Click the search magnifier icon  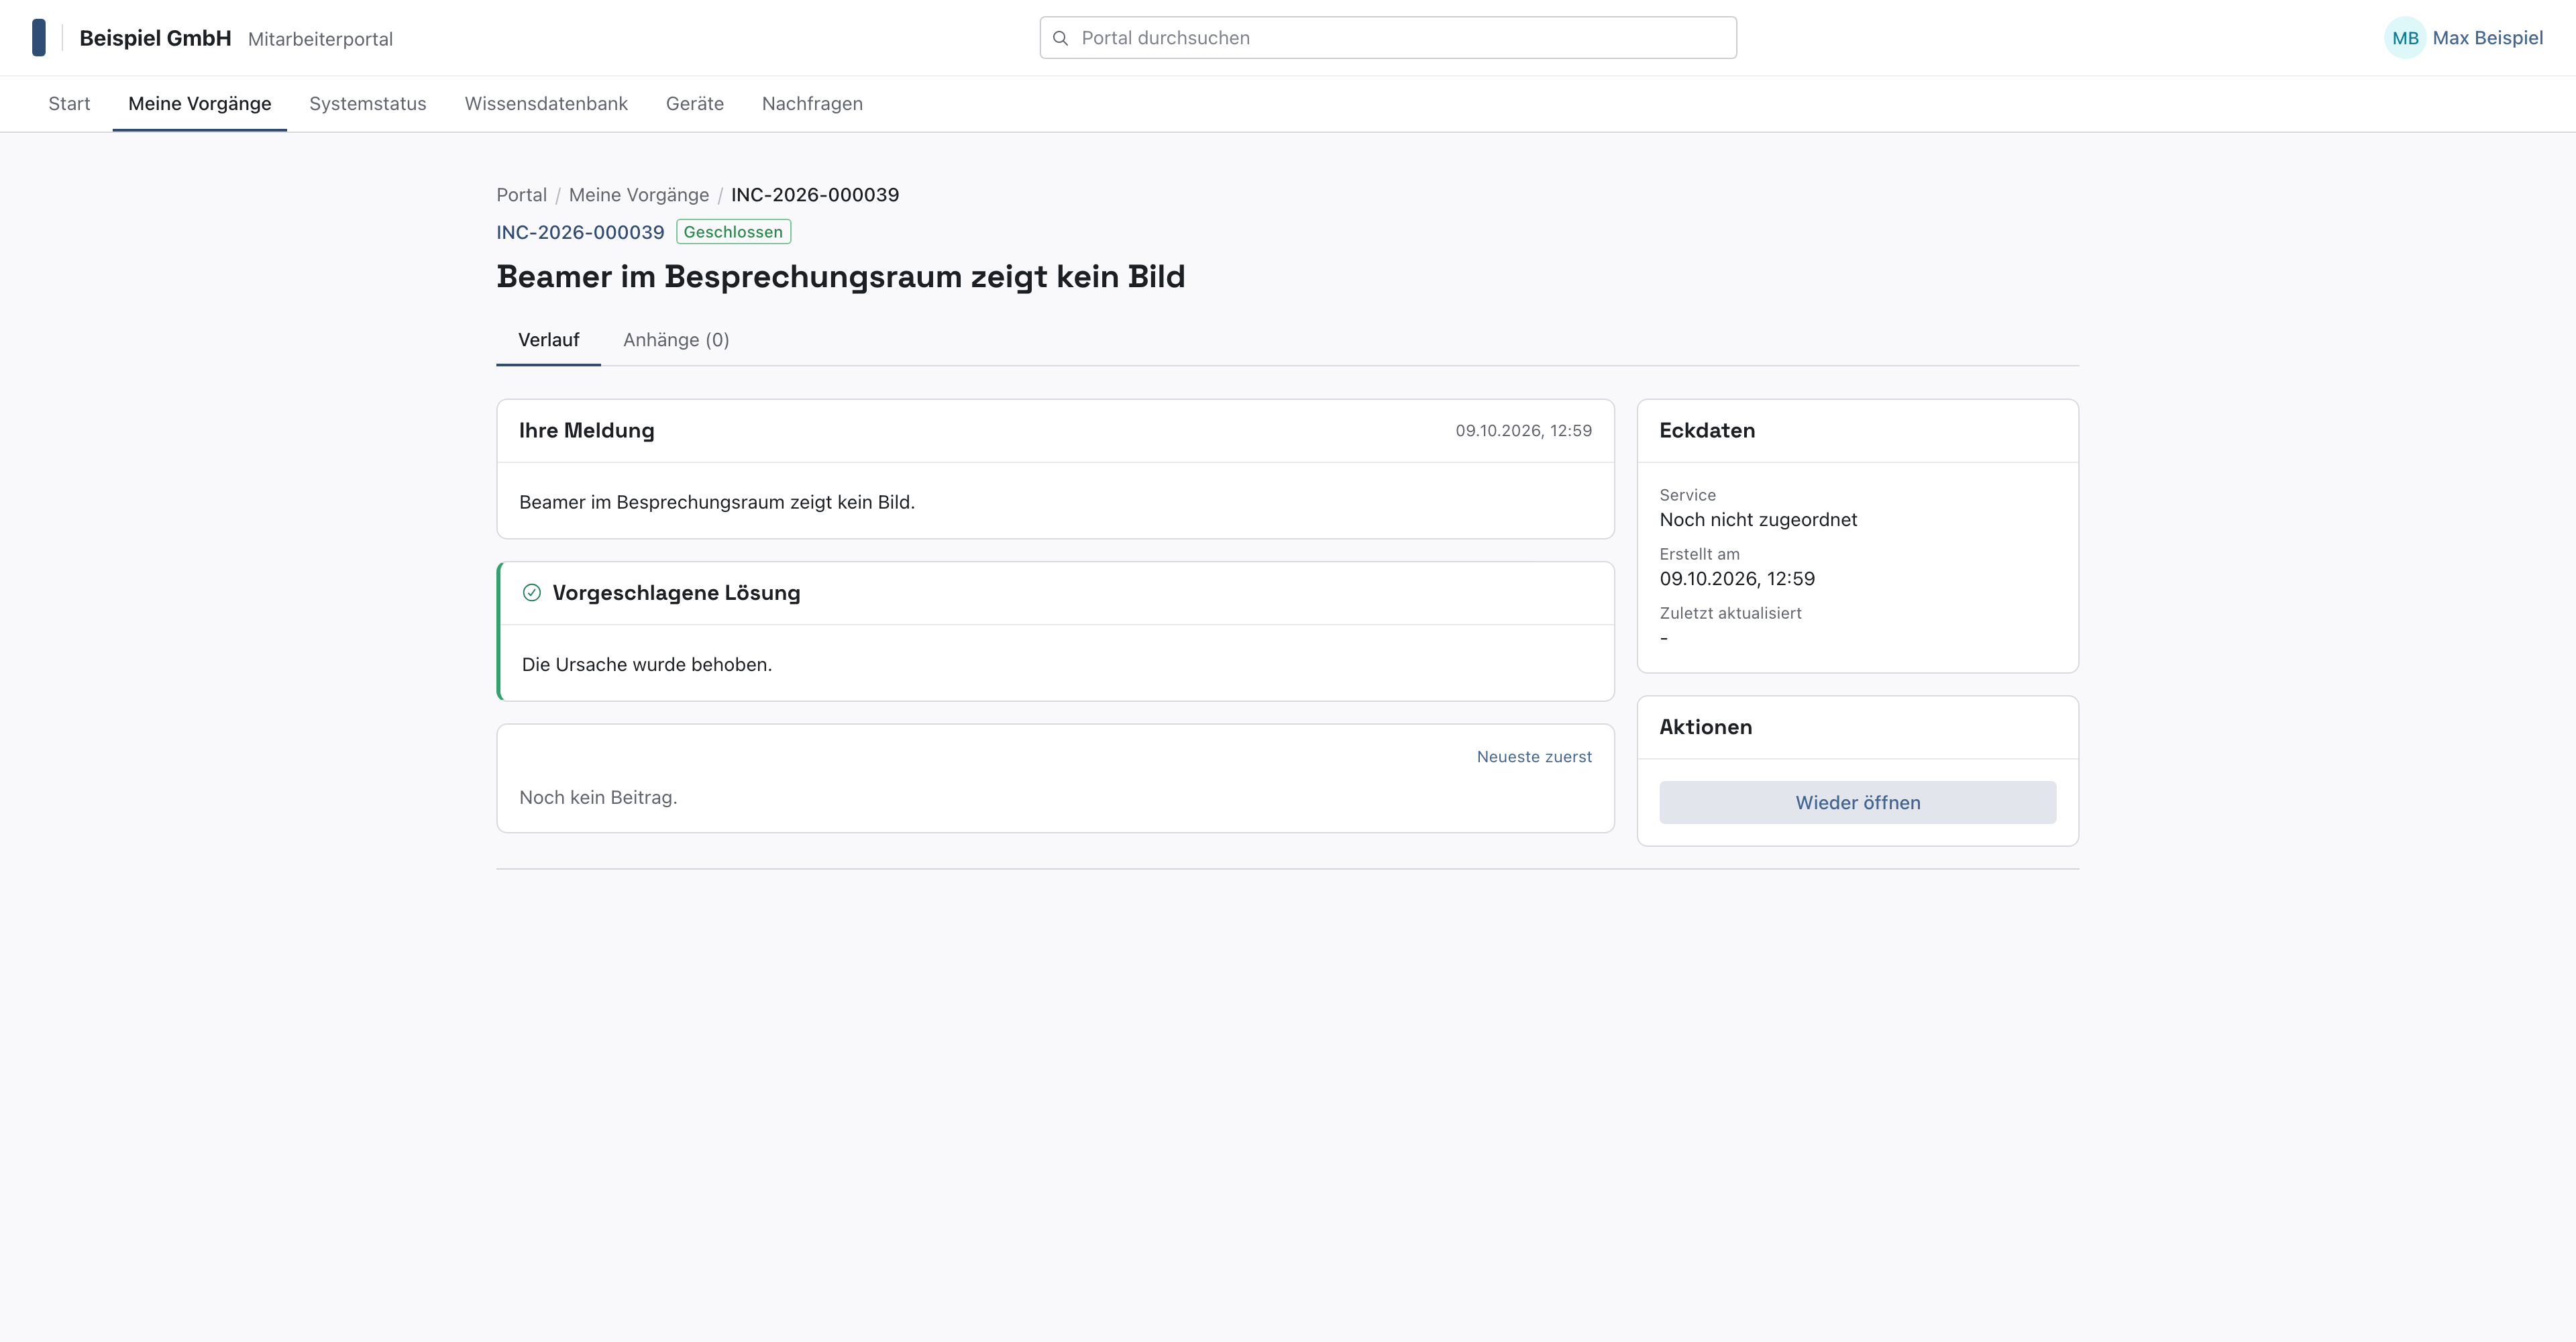click(1061, 38)
